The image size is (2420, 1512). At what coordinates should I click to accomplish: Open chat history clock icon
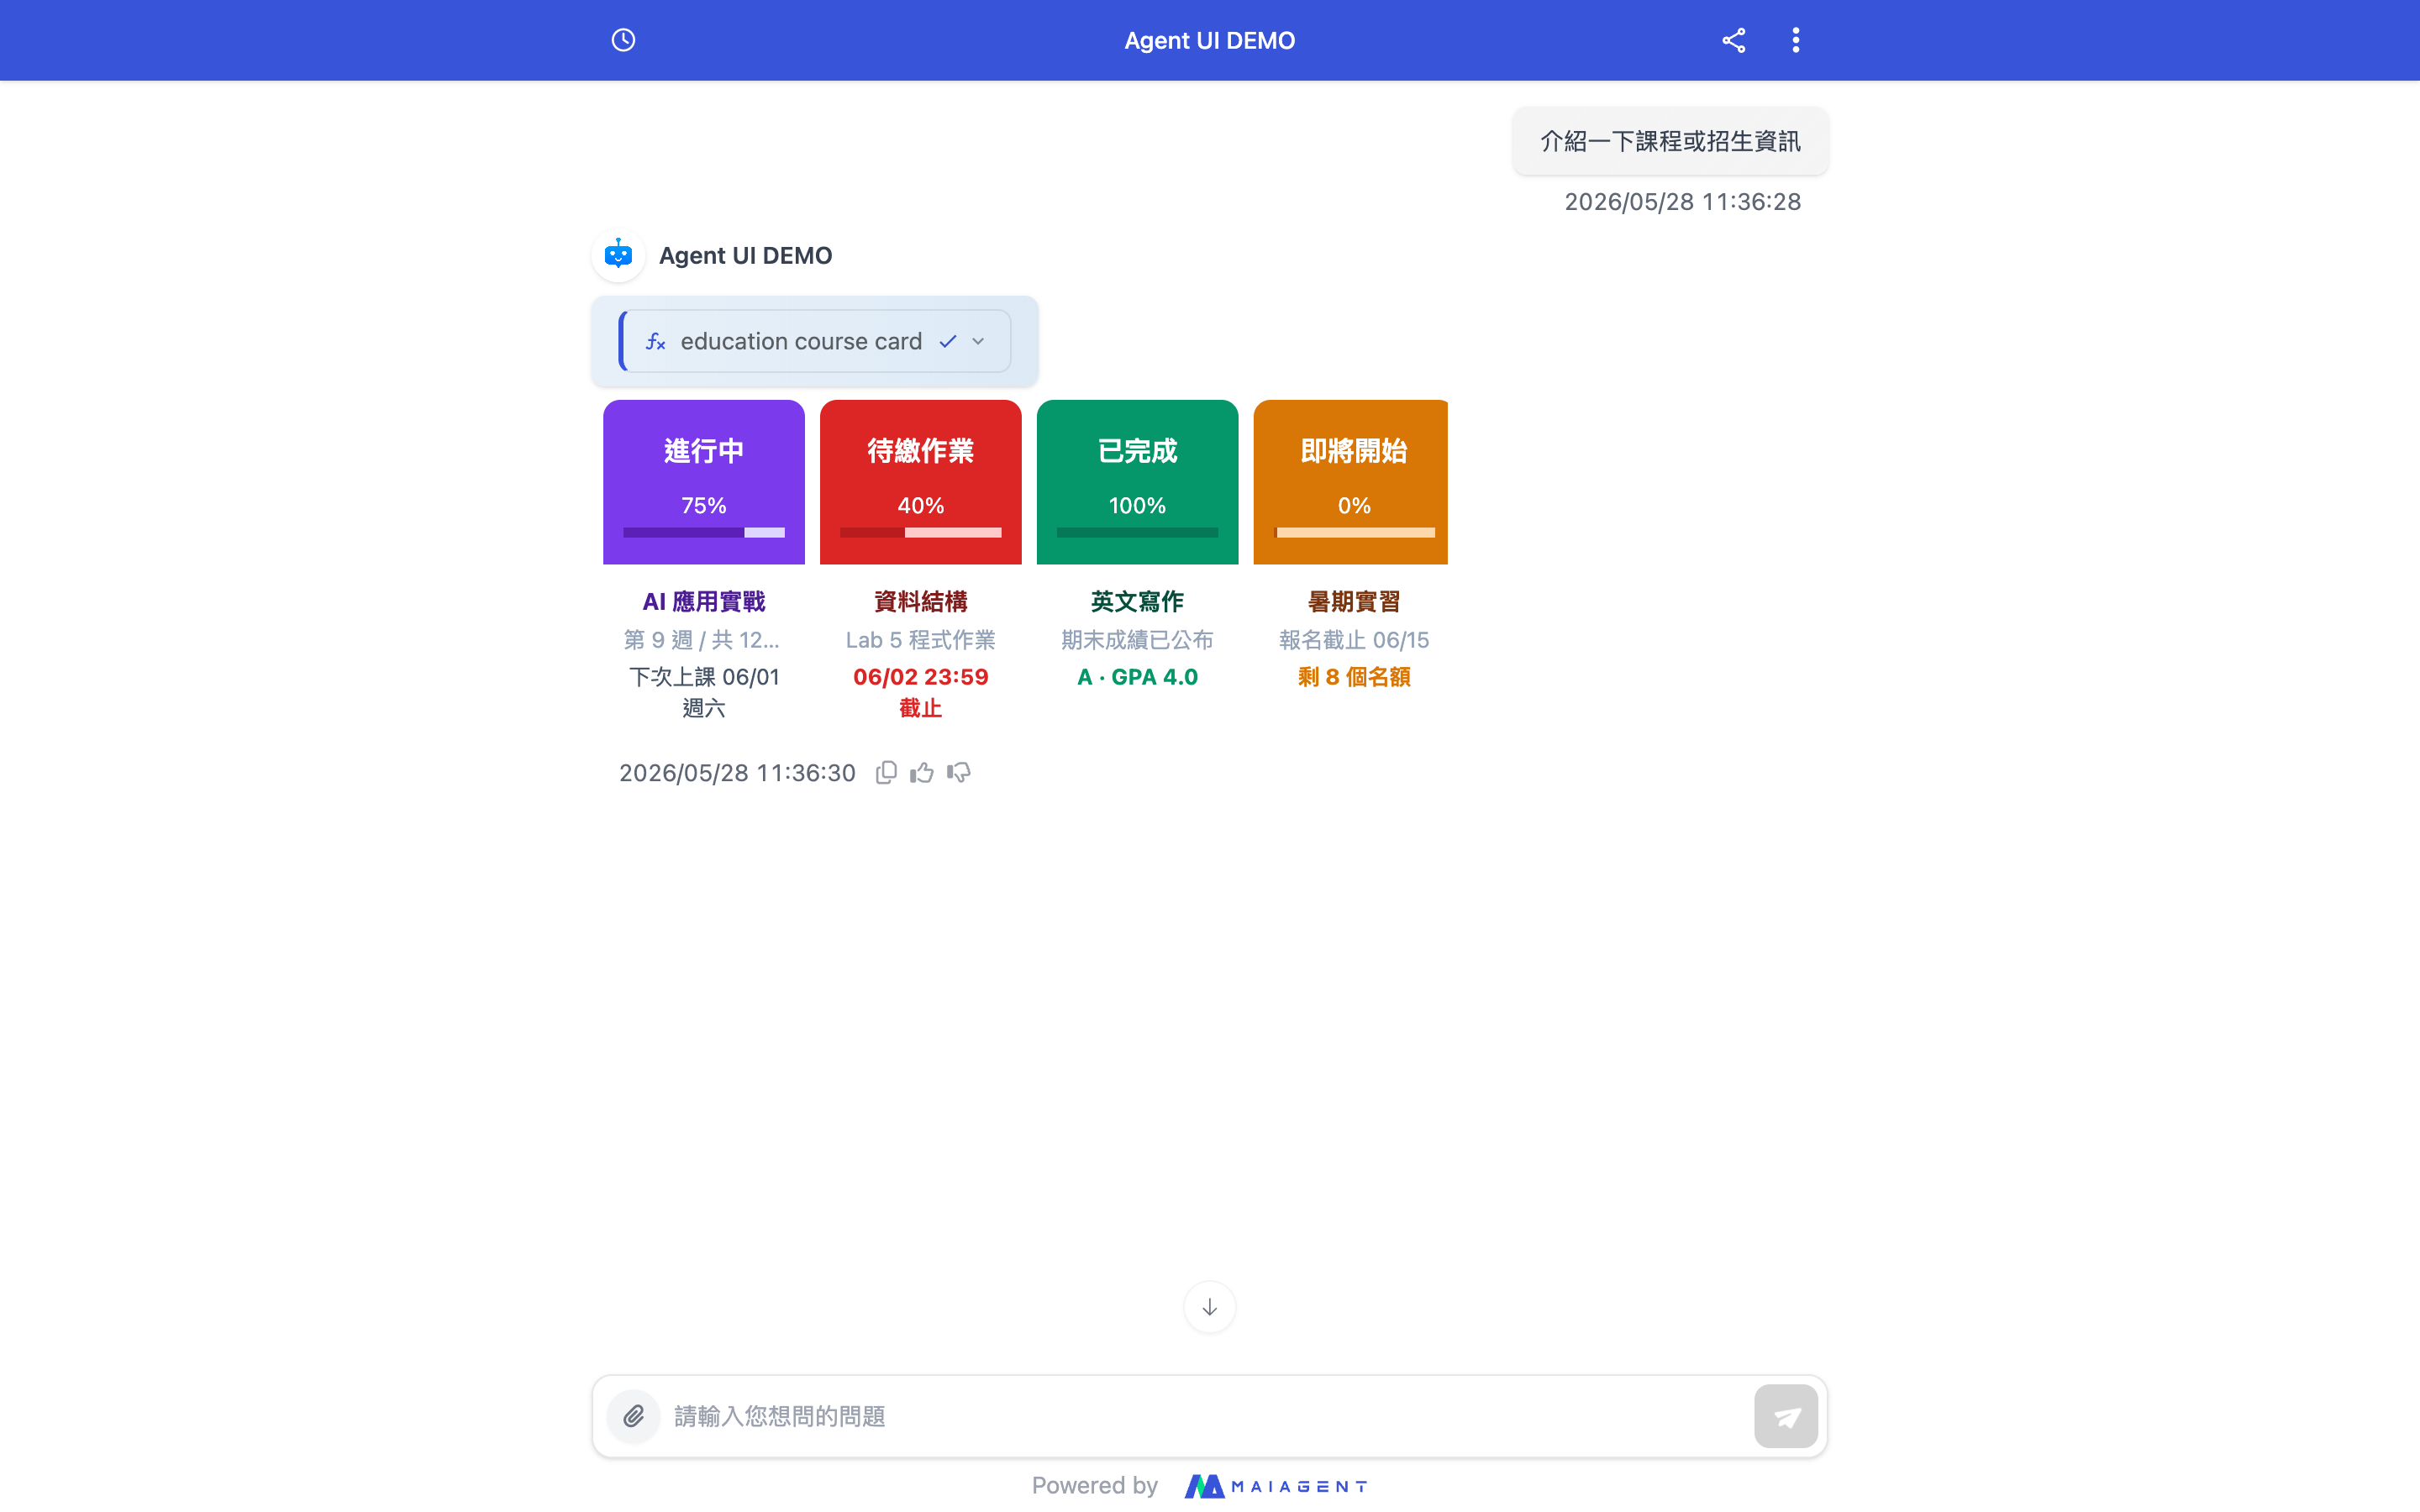coord(623,40)
